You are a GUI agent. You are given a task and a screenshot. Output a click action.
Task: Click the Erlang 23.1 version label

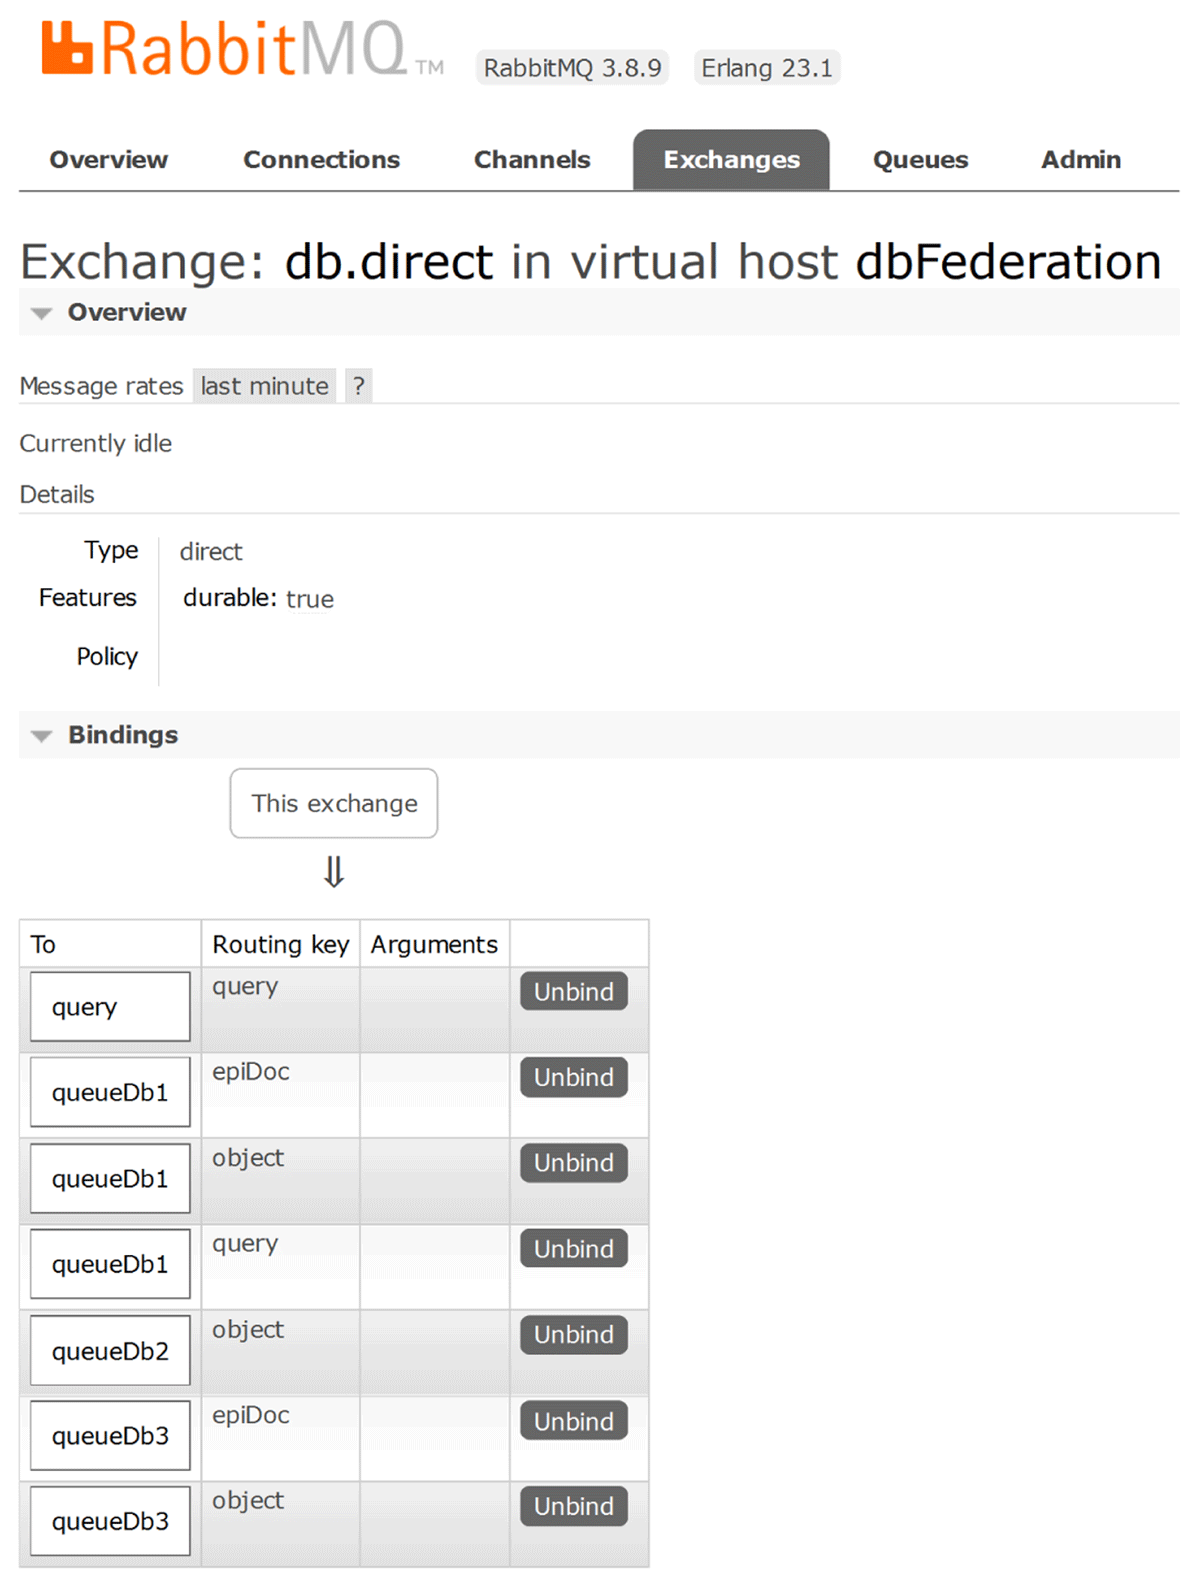(767, 68)
